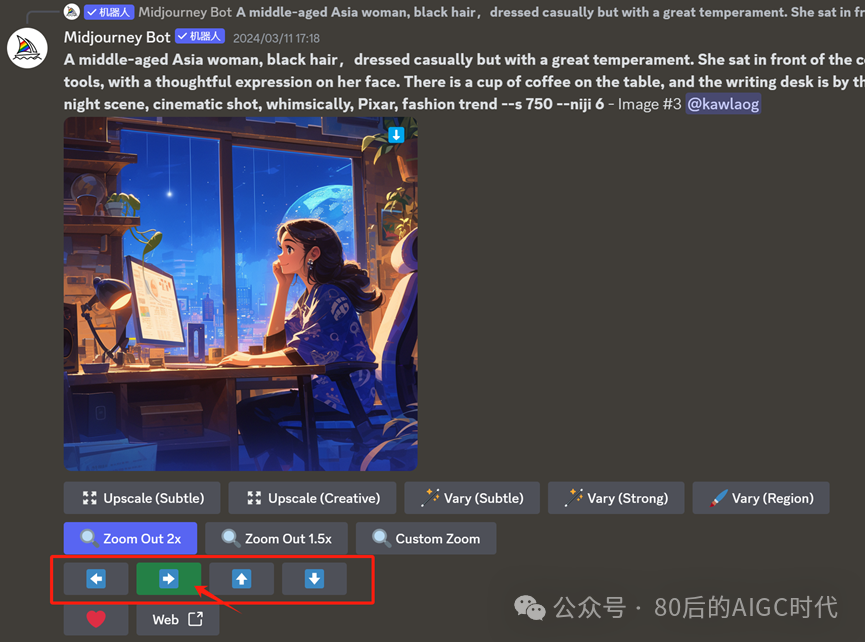The width and height of the screenshot is (865, 642).
Task: Choose Vary (Subtle) option
Action: [472, 498]
